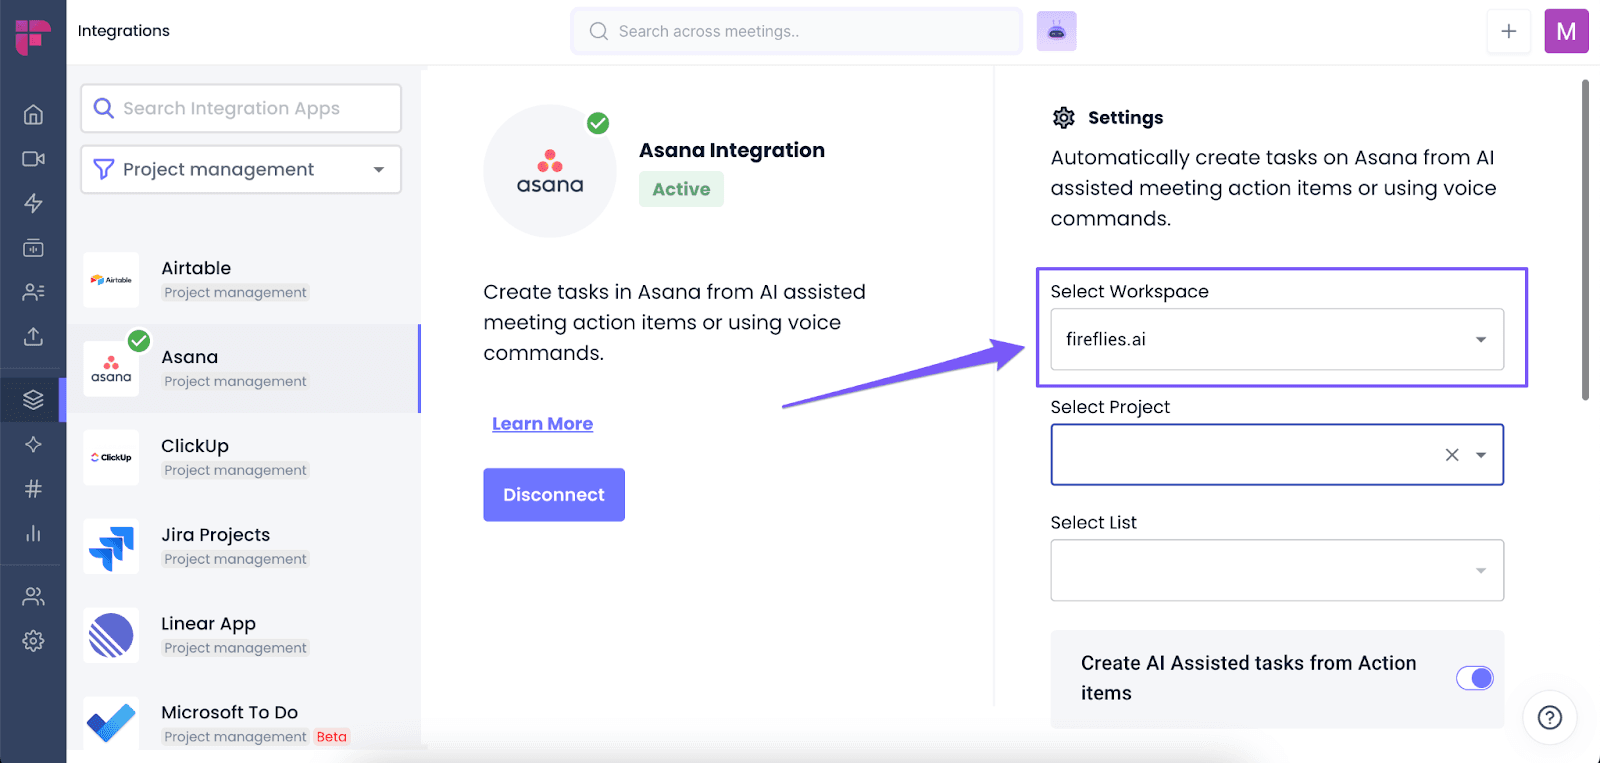Image resolution: width=1600 pixels, height=763 pixels.
Task: Open the M profile avatar
Action: [x=1566, y=31]
